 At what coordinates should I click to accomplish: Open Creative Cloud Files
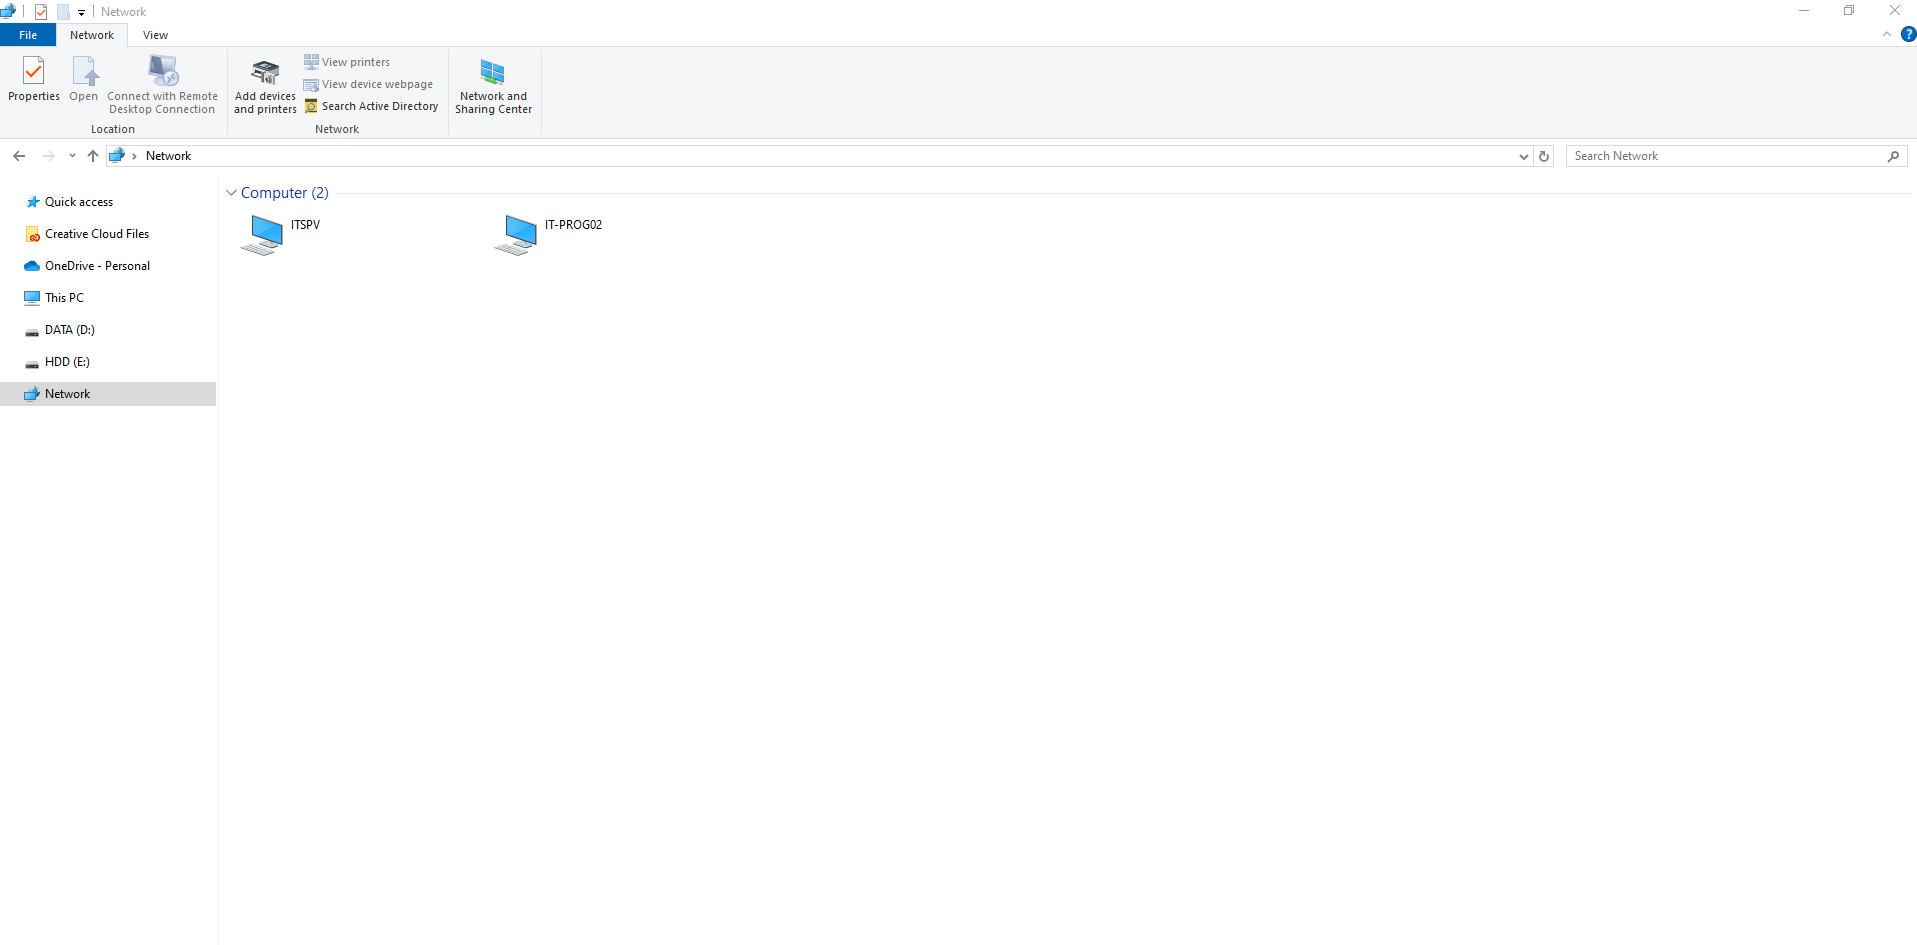click(97, 234)
